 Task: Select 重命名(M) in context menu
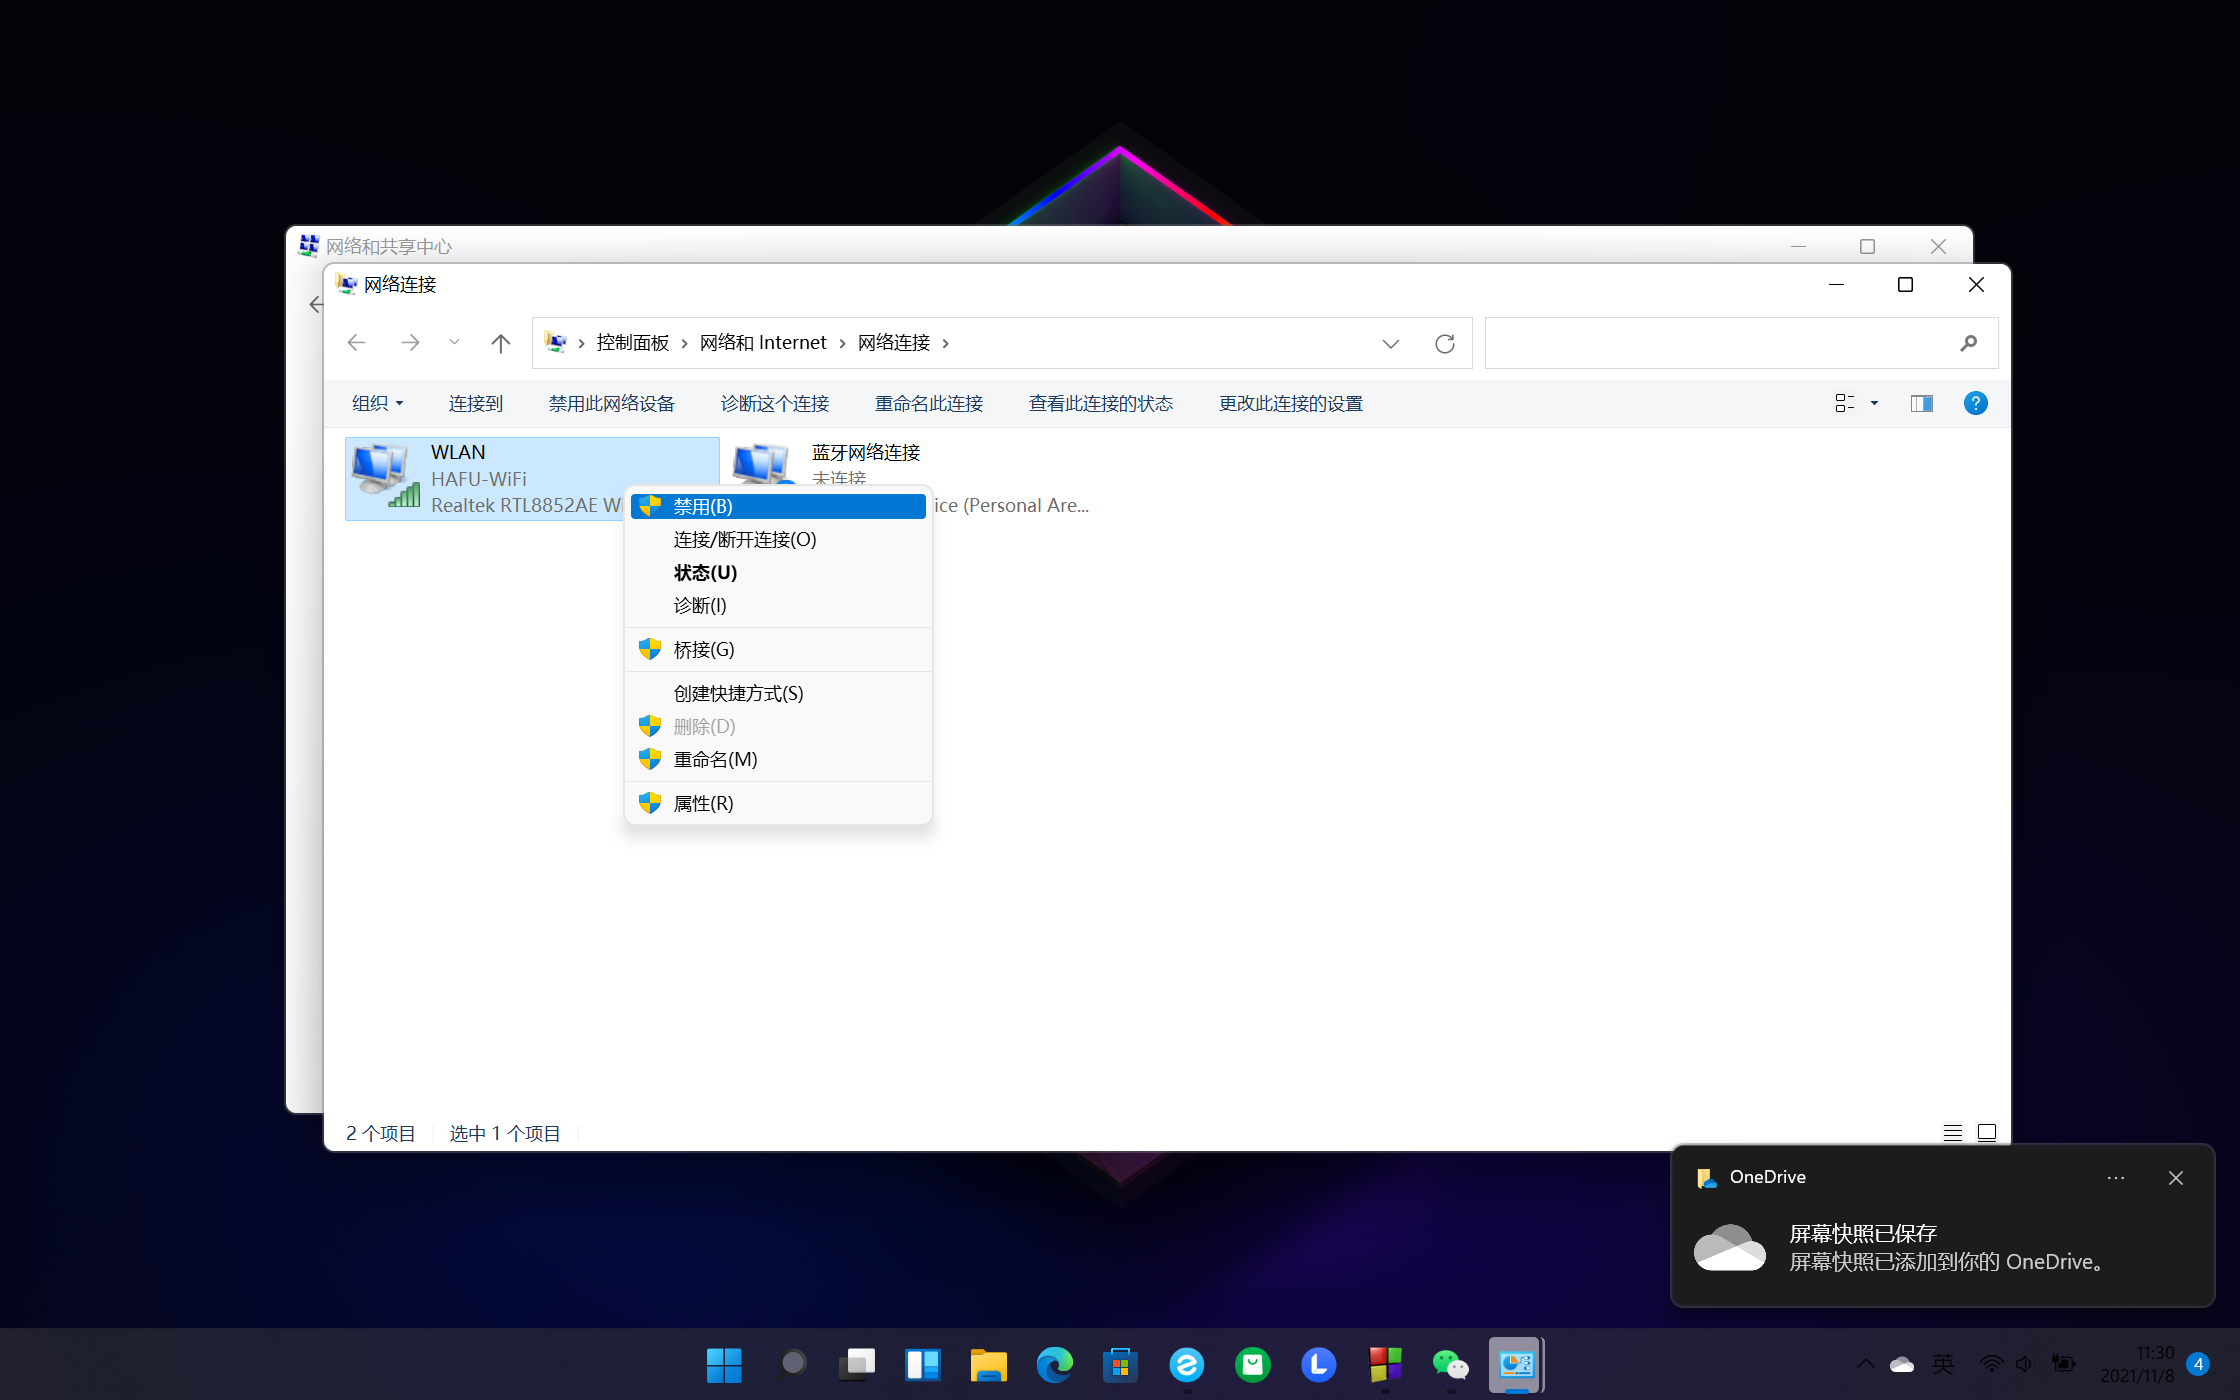[715, 759]
